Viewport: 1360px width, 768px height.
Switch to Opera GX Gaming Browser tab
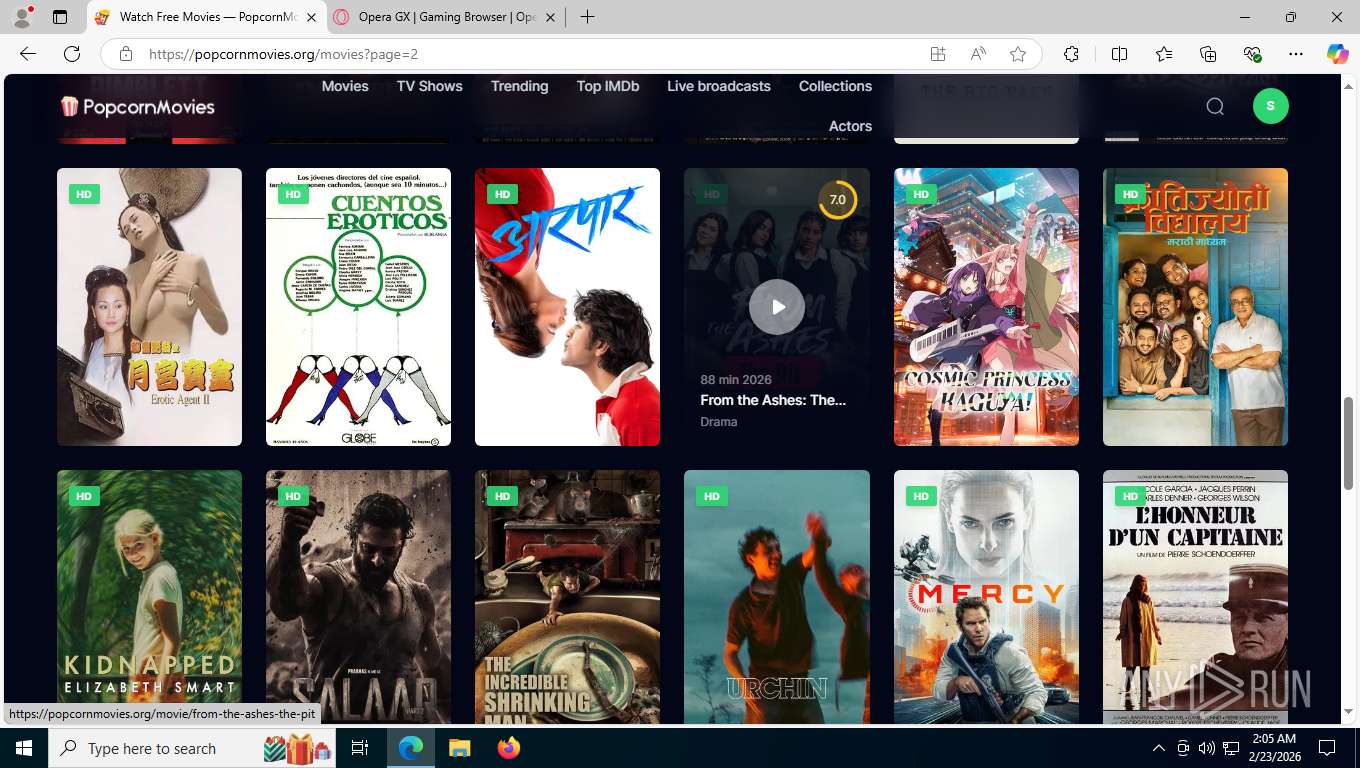pos(447,17)
